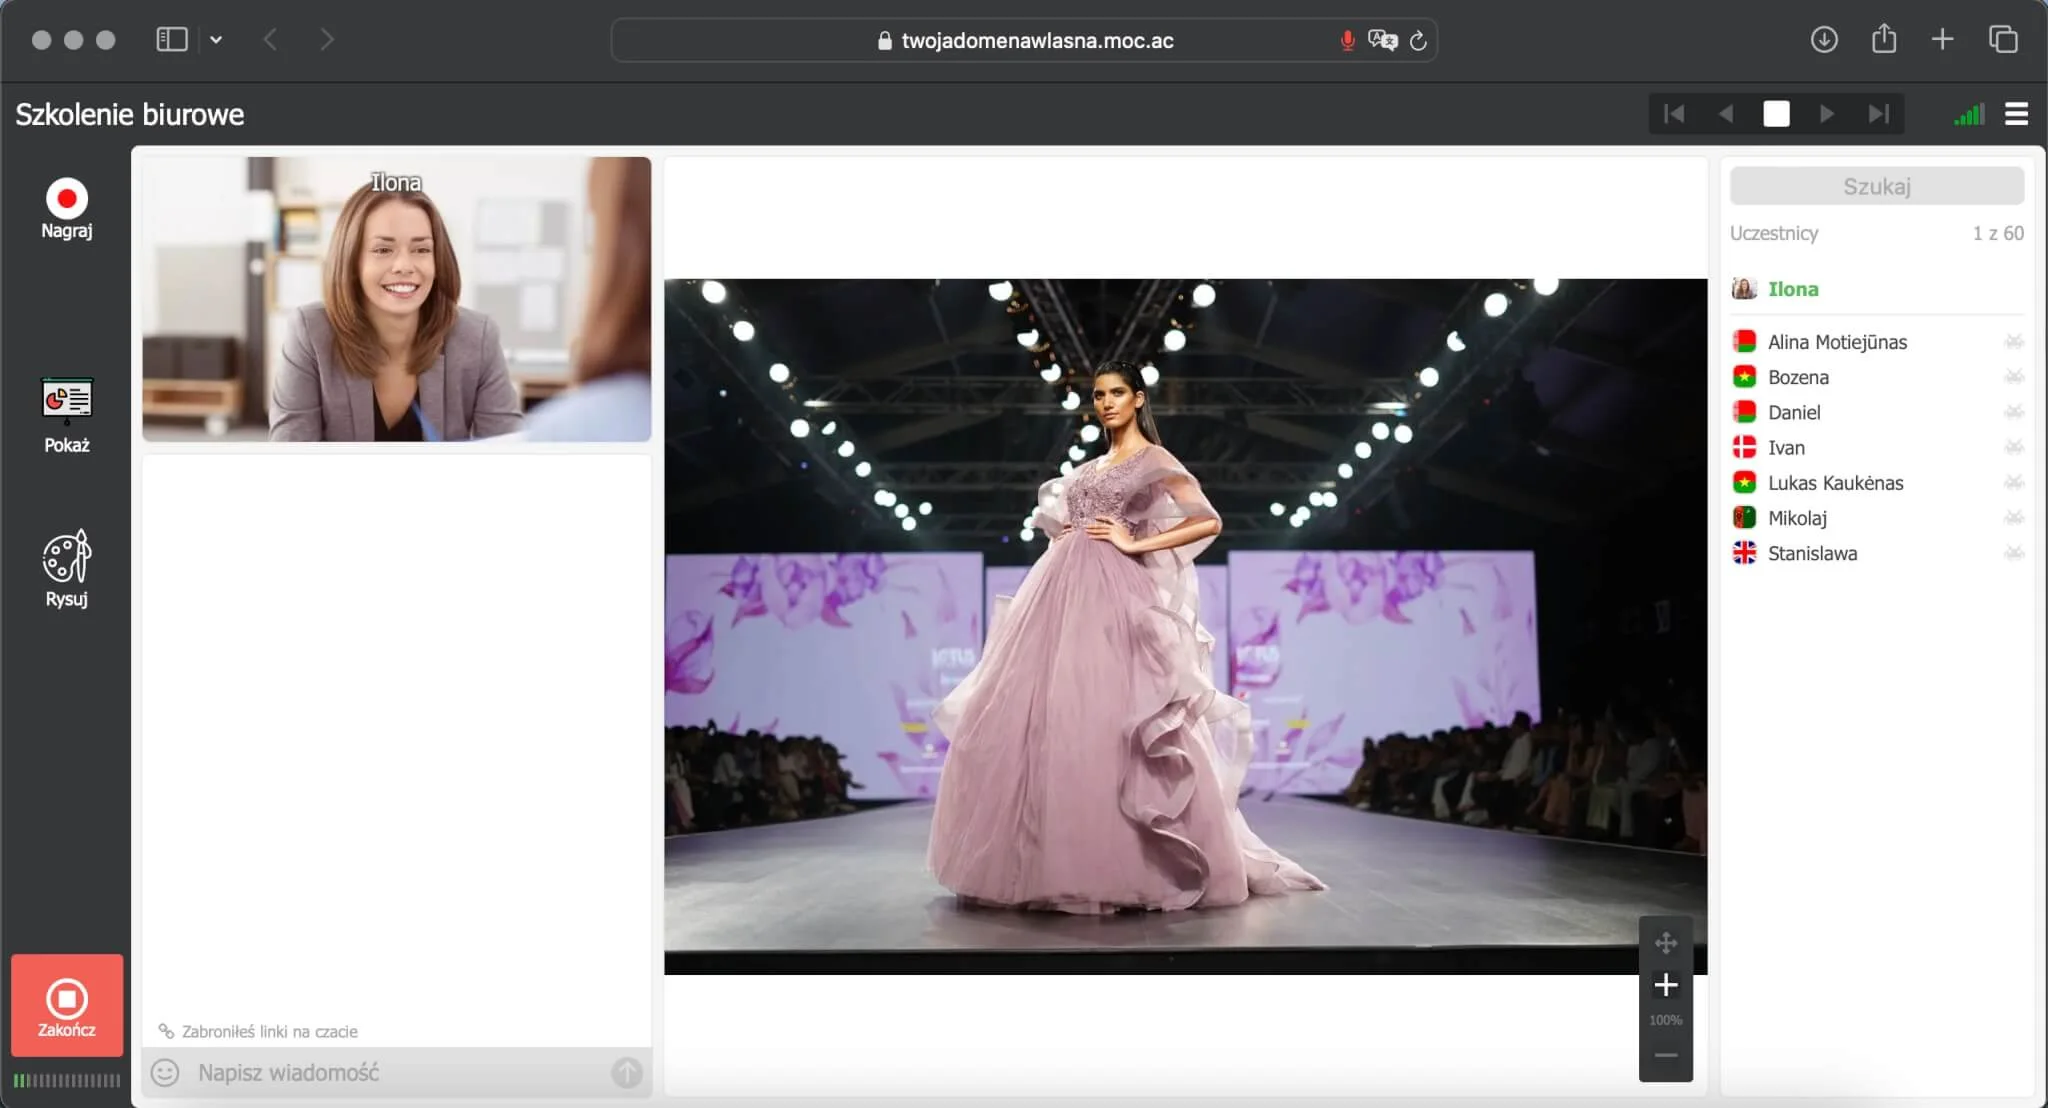Toggle Stanislawa's media status icon
Screen dimensions: 2048x1108
[2013, 553]
